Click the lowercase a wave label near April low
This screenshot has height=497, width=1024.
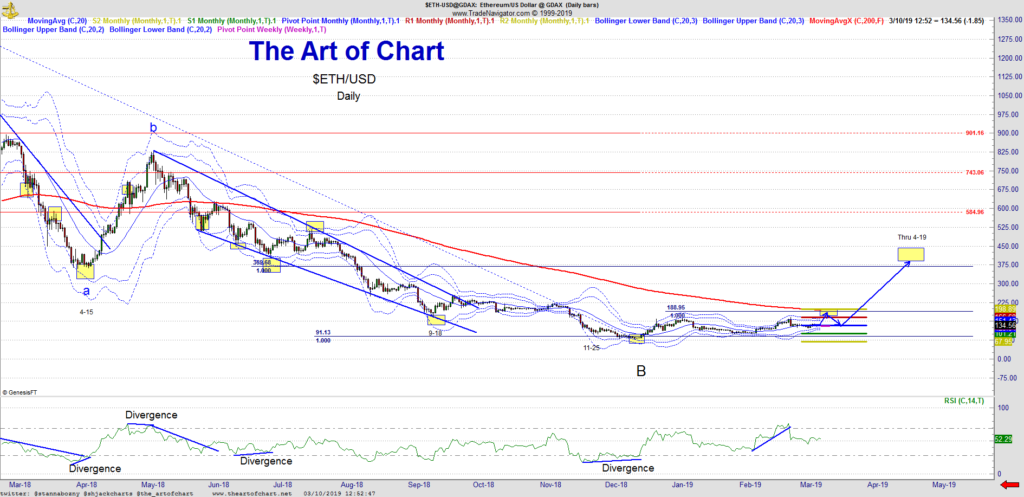(x=86, y=291)
